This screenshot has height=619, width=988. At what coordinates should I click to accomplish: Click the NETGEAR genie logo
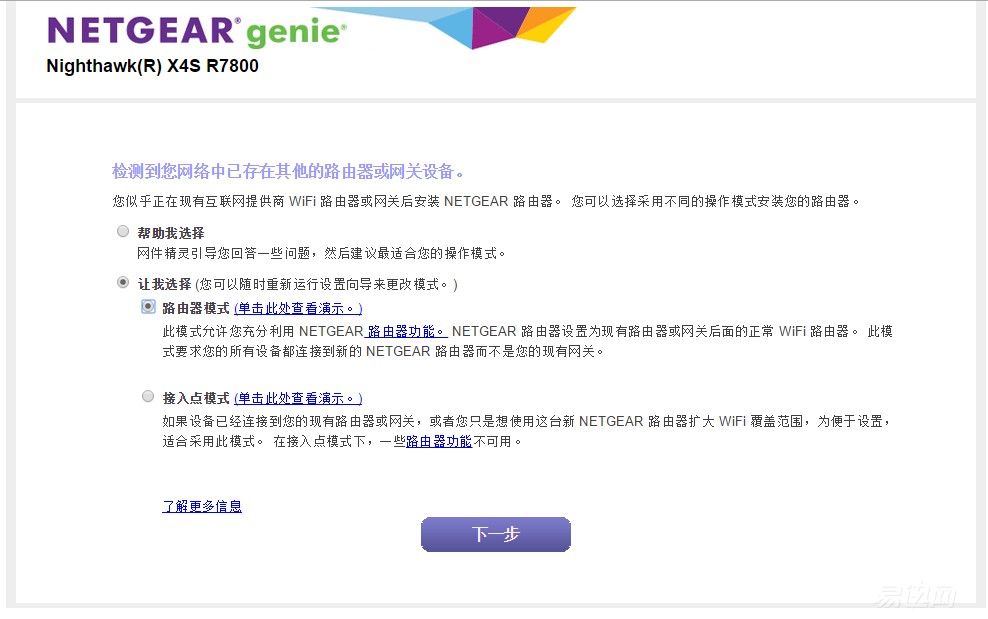[197, 31]
